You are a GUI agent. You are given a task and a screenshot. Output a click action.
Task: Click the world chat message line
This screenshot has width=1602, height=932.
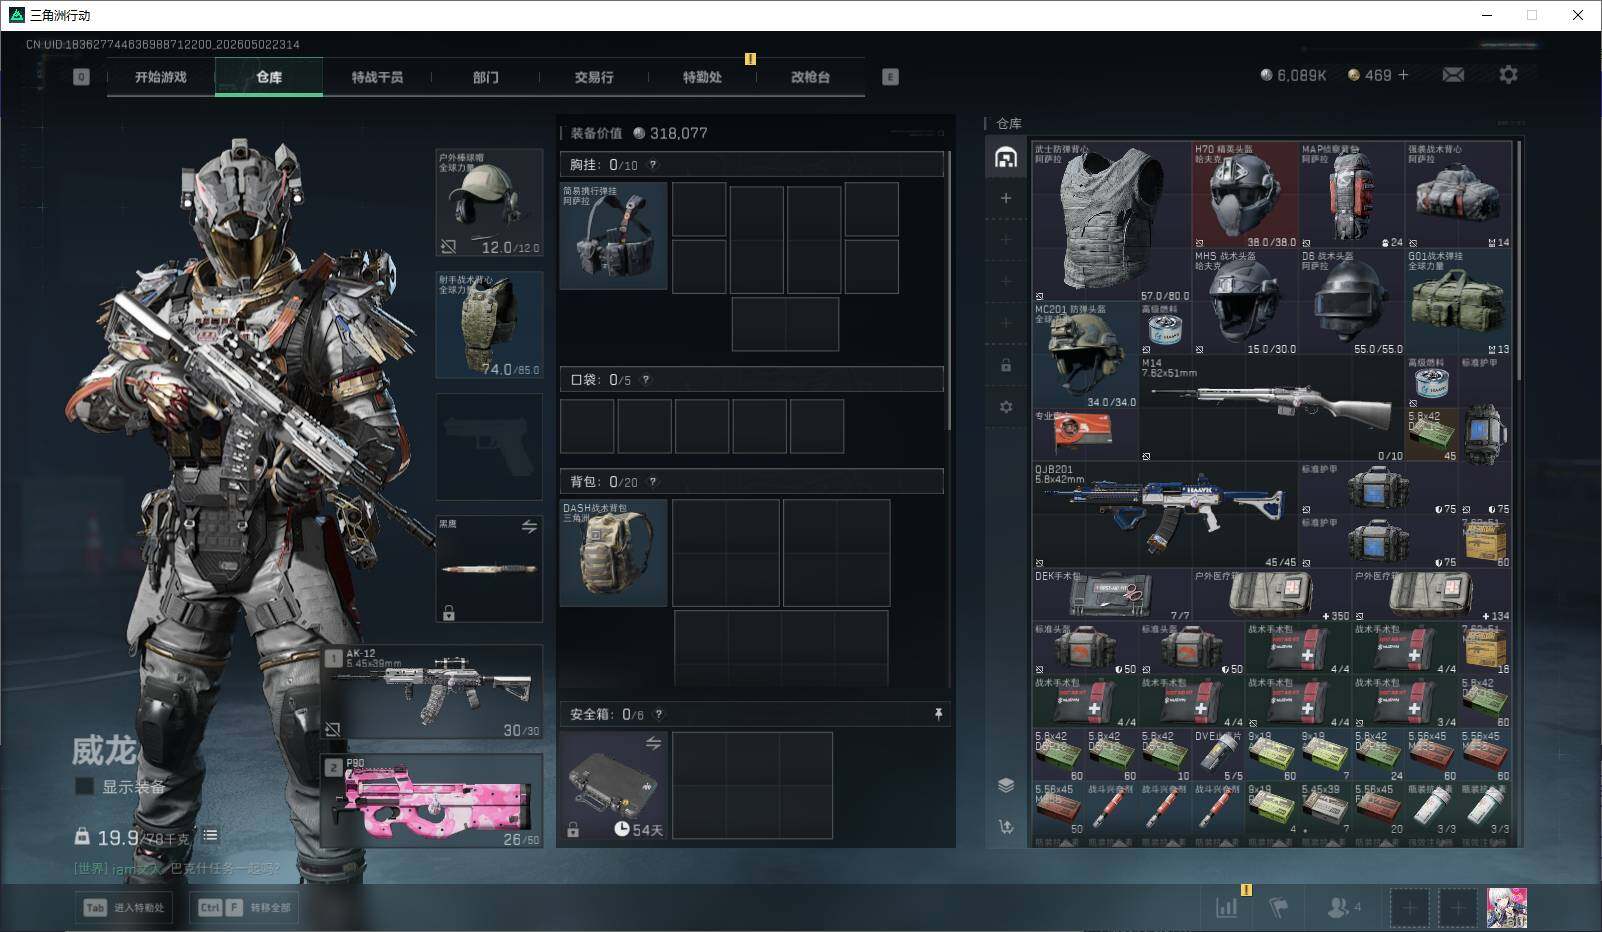point(177,868)
